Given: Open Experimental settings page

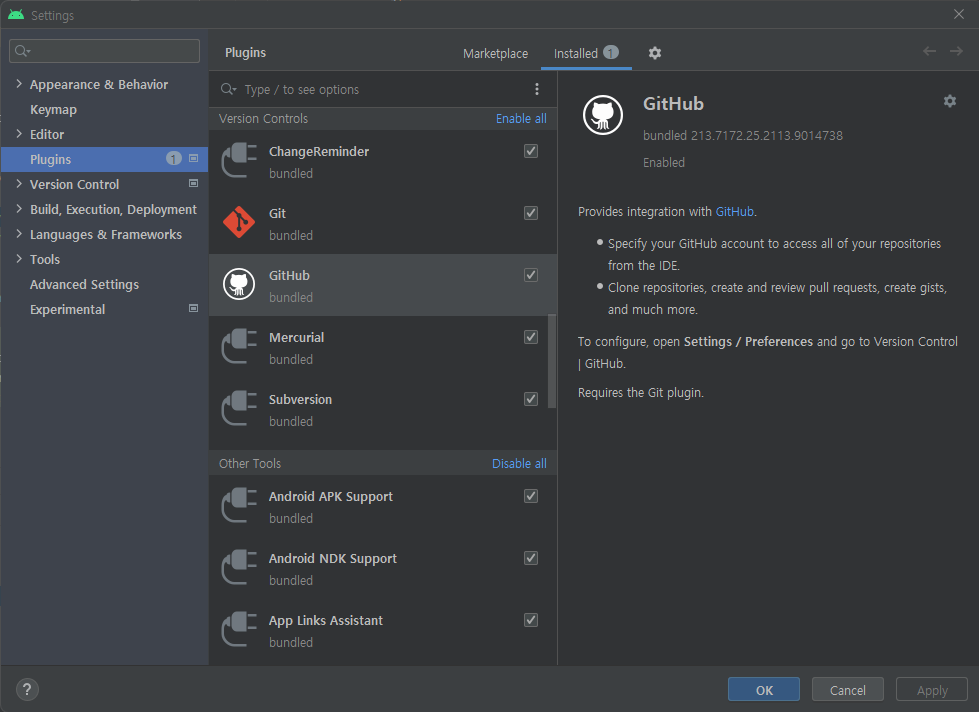Looking at the screenshot, I should [x=67, y=309].
